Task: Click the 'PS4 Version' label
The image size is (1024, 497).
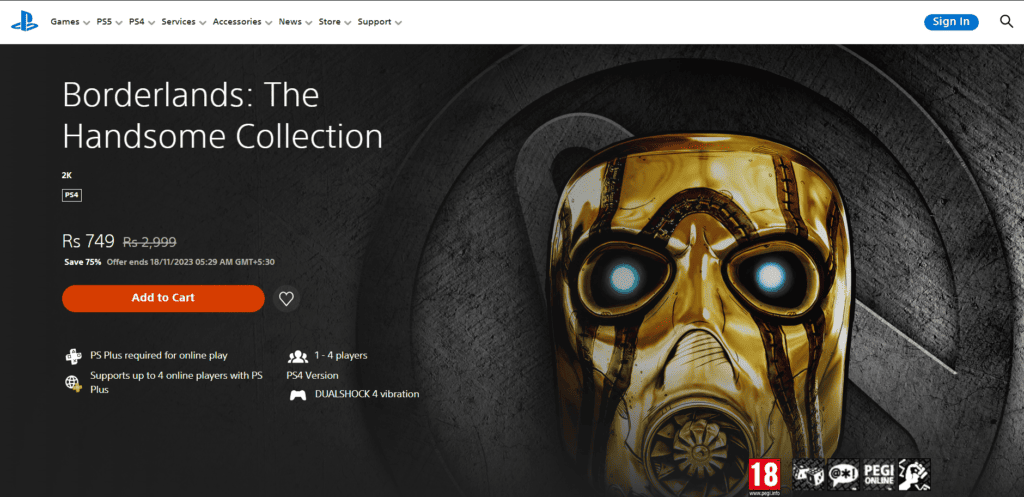Action: point(312,376)
